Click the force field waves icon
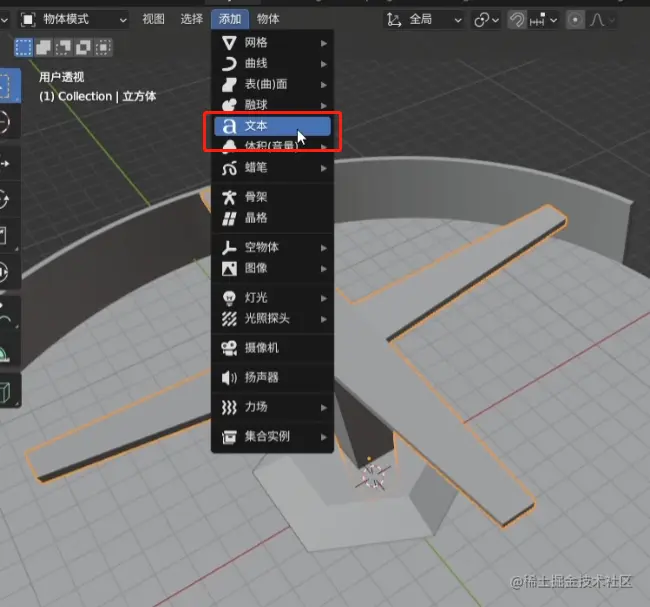This screenshot has width=650, height=607. click(x=229, y=407)
